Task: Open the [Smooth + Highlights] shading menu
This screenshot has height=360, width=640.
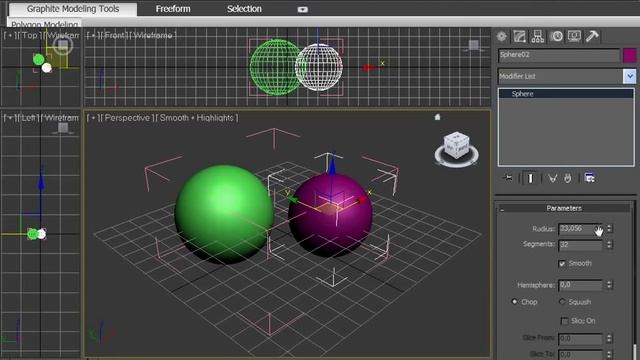Action: (197, 118)
